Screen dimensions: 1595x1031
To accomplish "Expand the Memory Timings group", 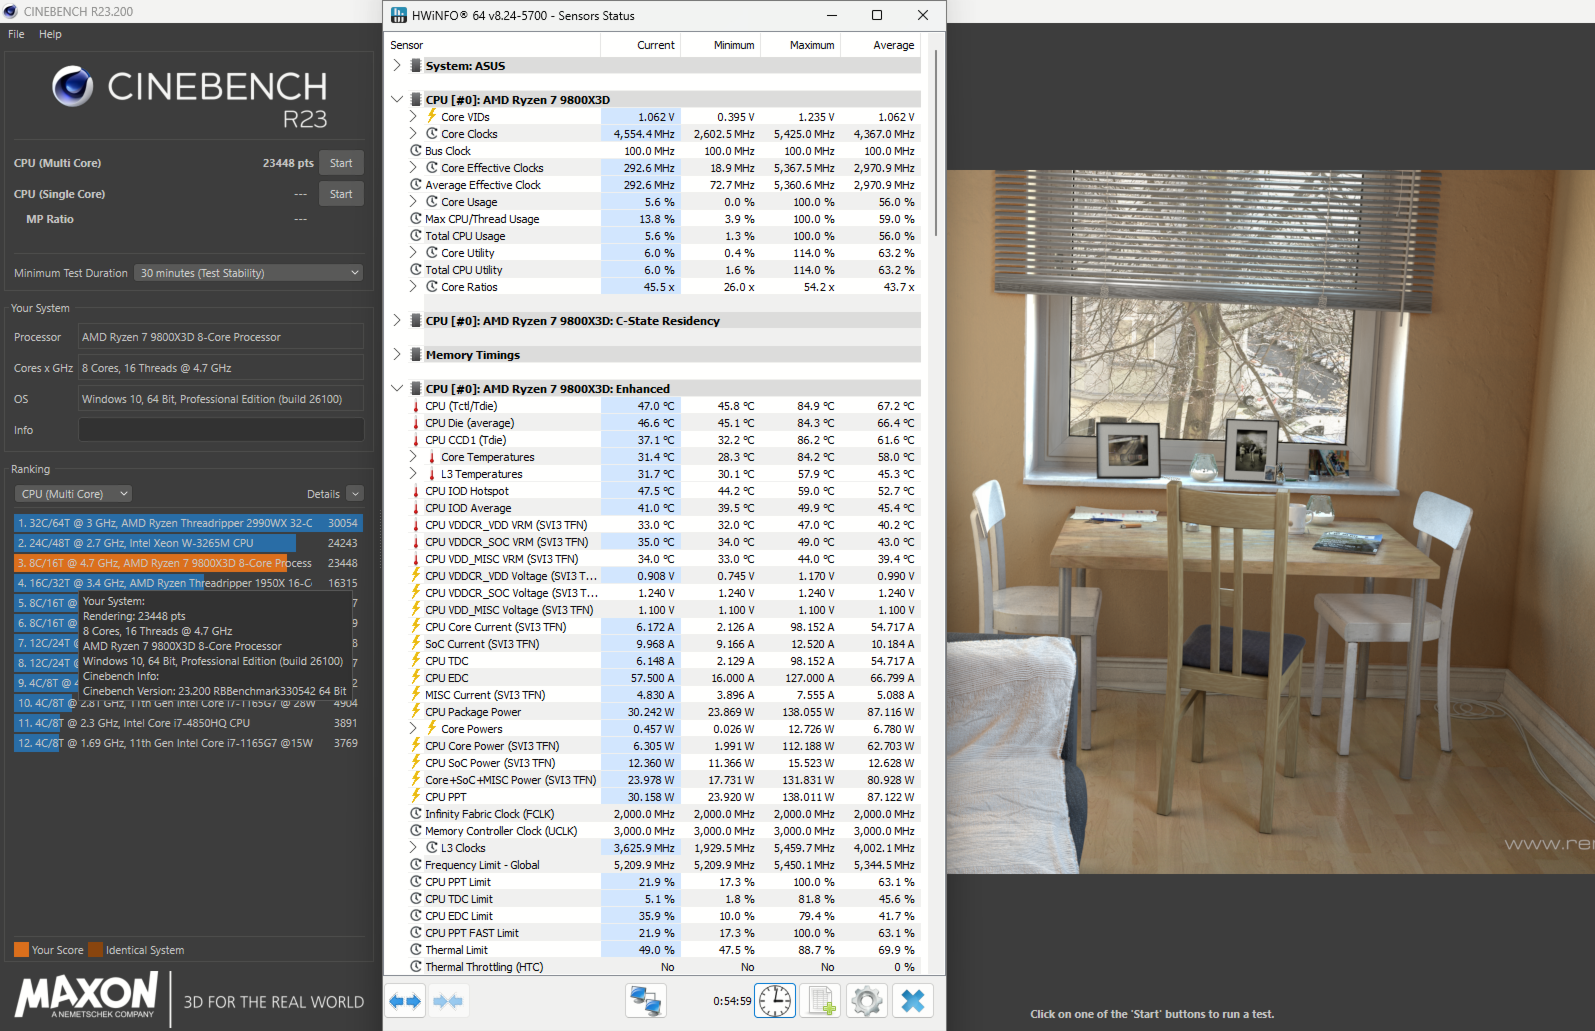I will (x=397, y=355).
